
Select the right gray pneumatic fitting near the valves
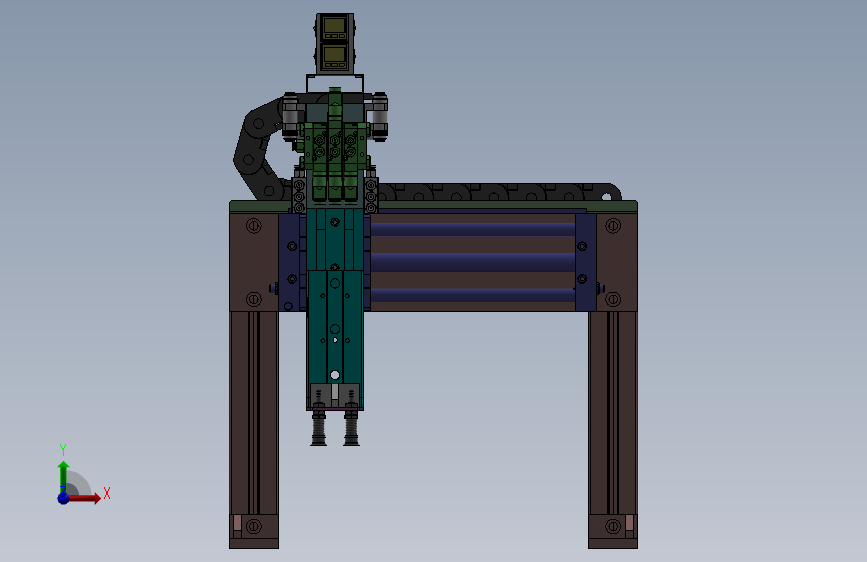point(379,117)
